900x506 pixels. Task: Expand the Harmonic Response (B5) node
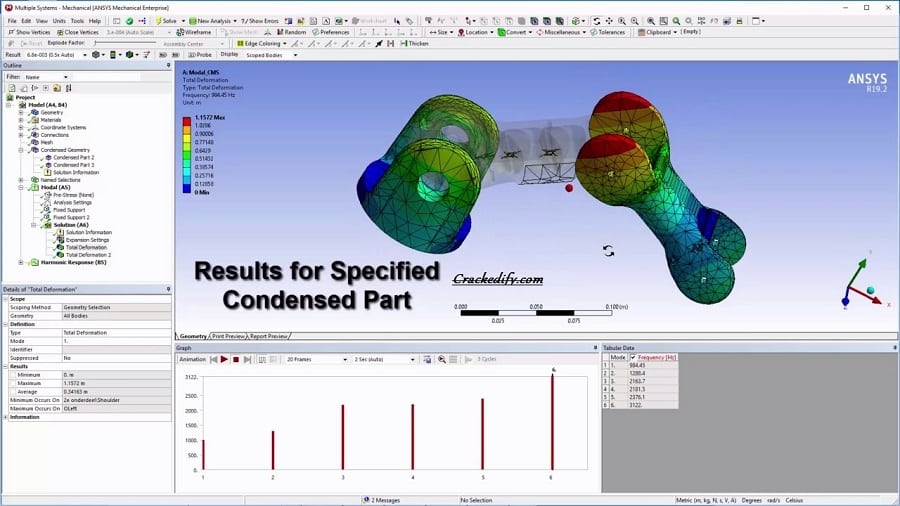21,262
